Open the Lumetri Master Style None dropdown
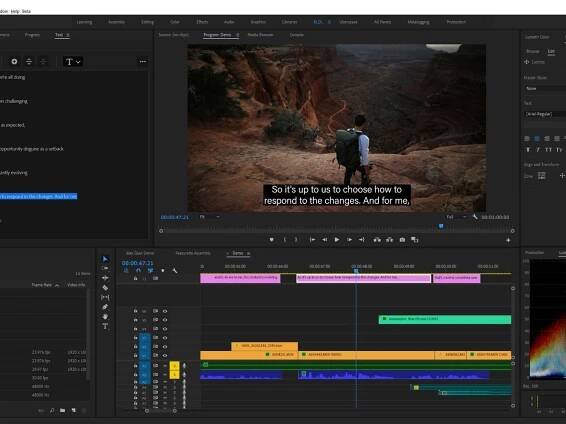The height and width of the screenshot is (424, 566). tap(545, 88)
